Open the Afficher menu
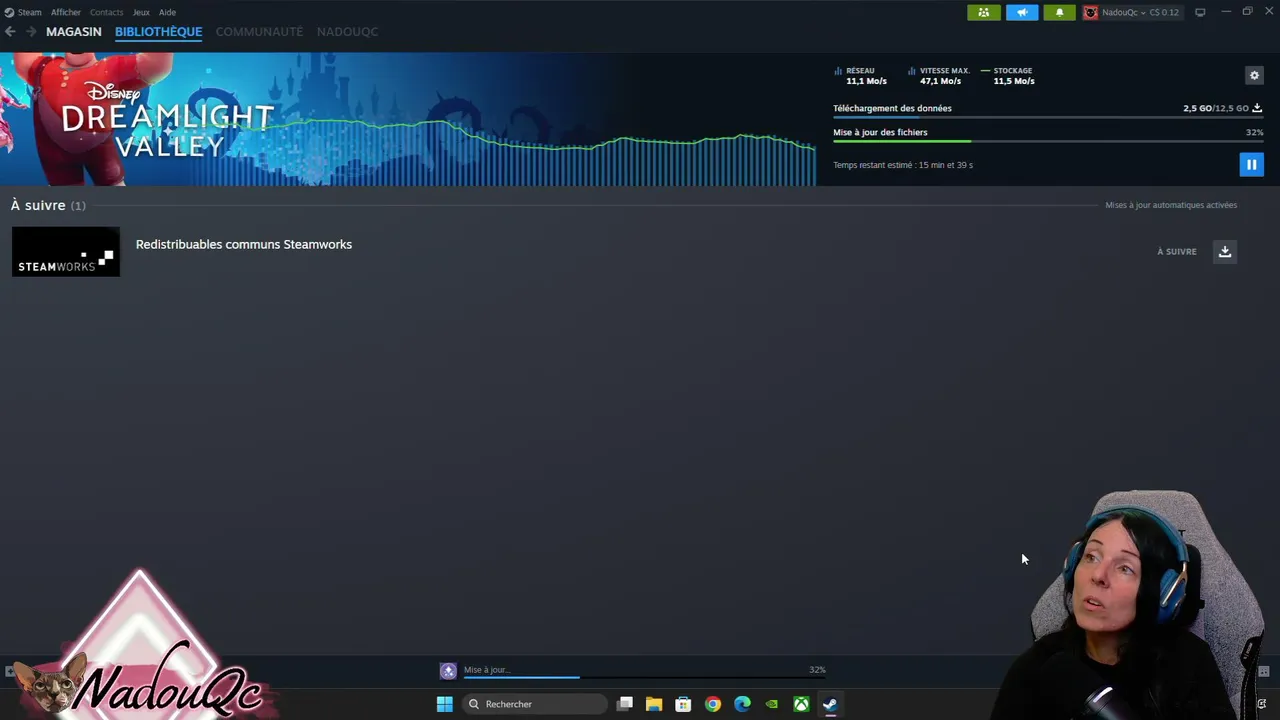 pos(66,12)
